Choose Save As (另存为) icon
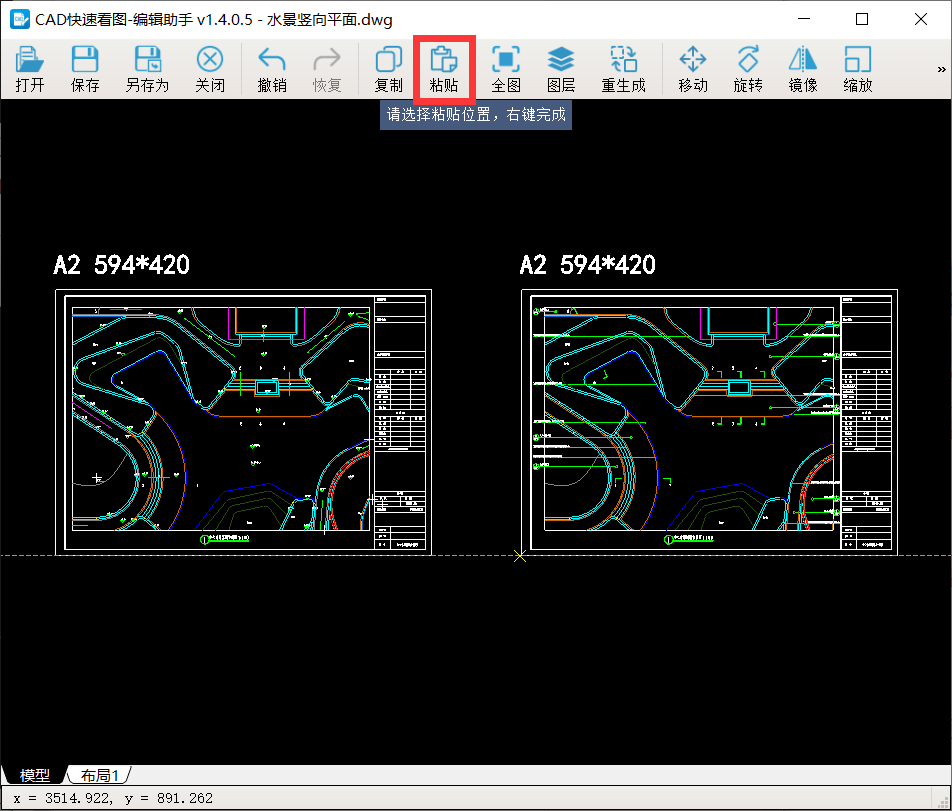Screen dimensions: 952x811 tap(147, 68)
